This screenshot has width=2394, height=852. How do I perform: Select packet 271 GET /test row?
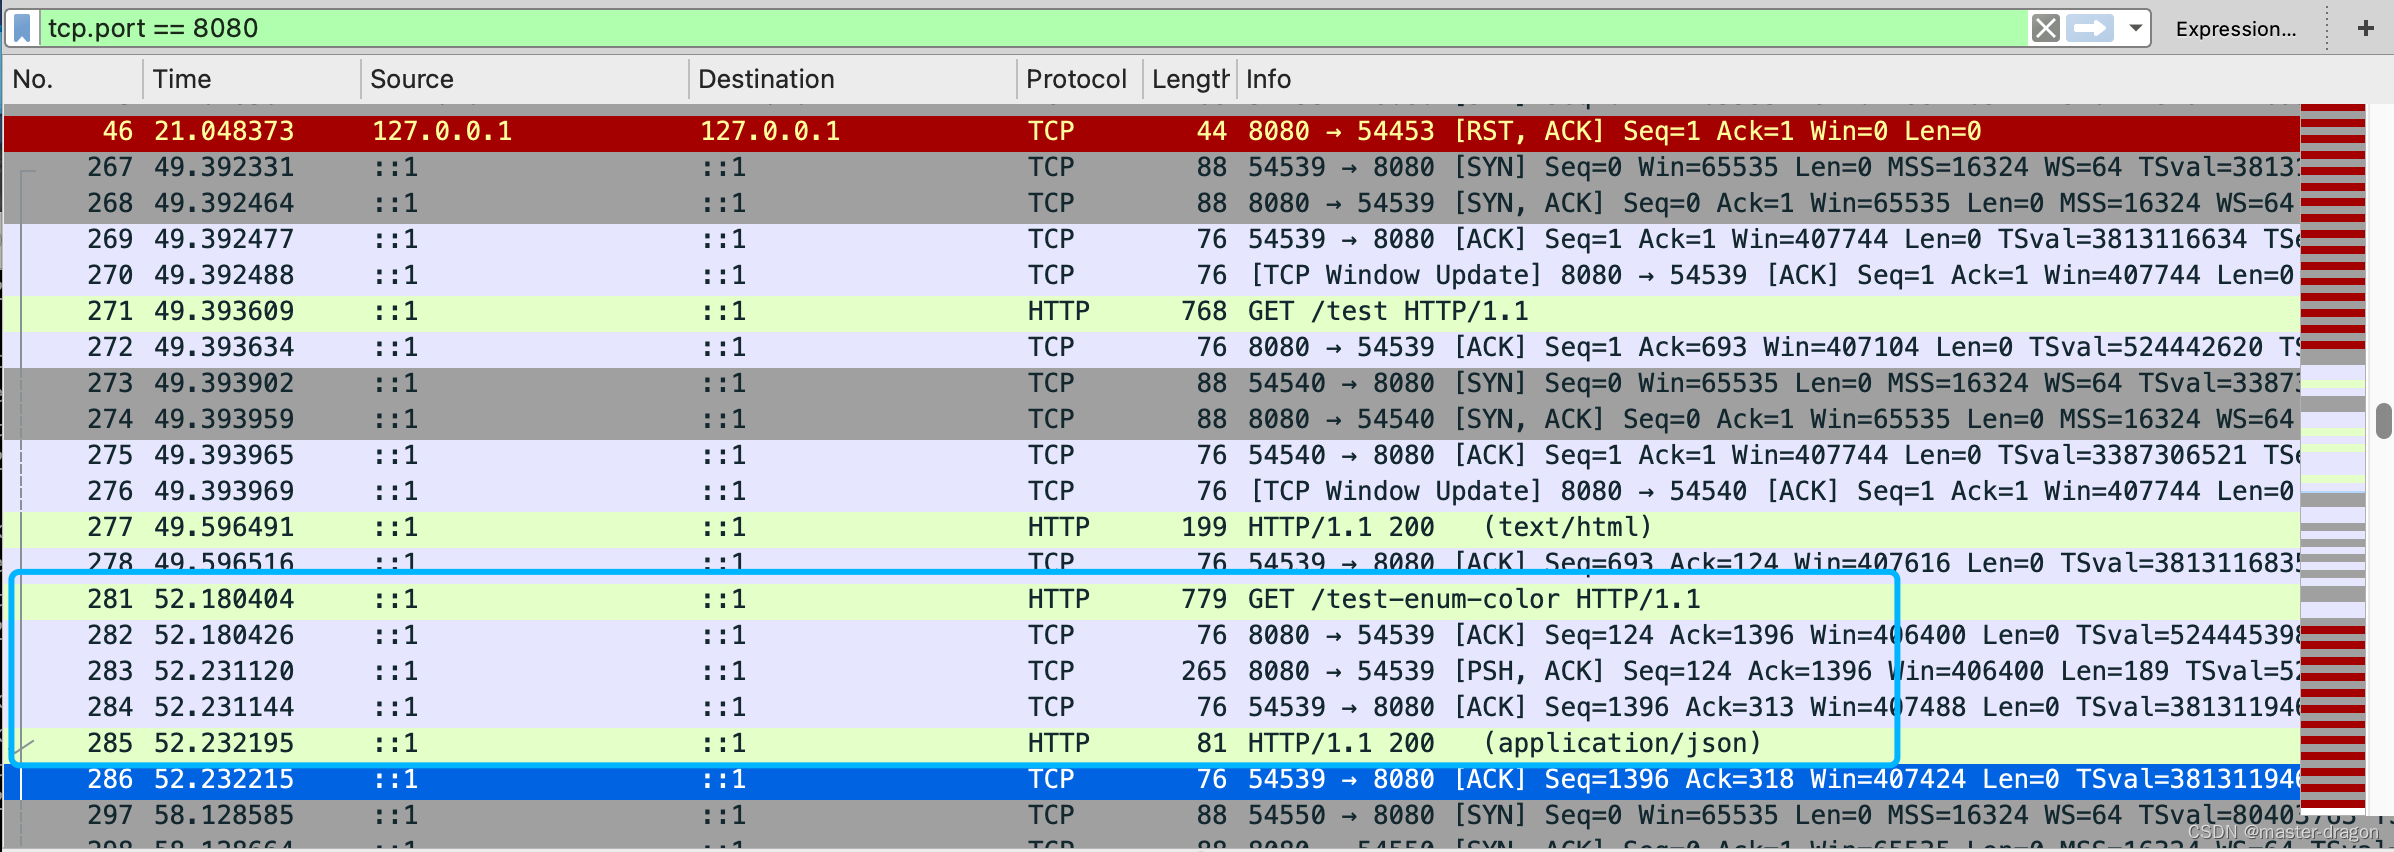click(x=1152, y=312)
